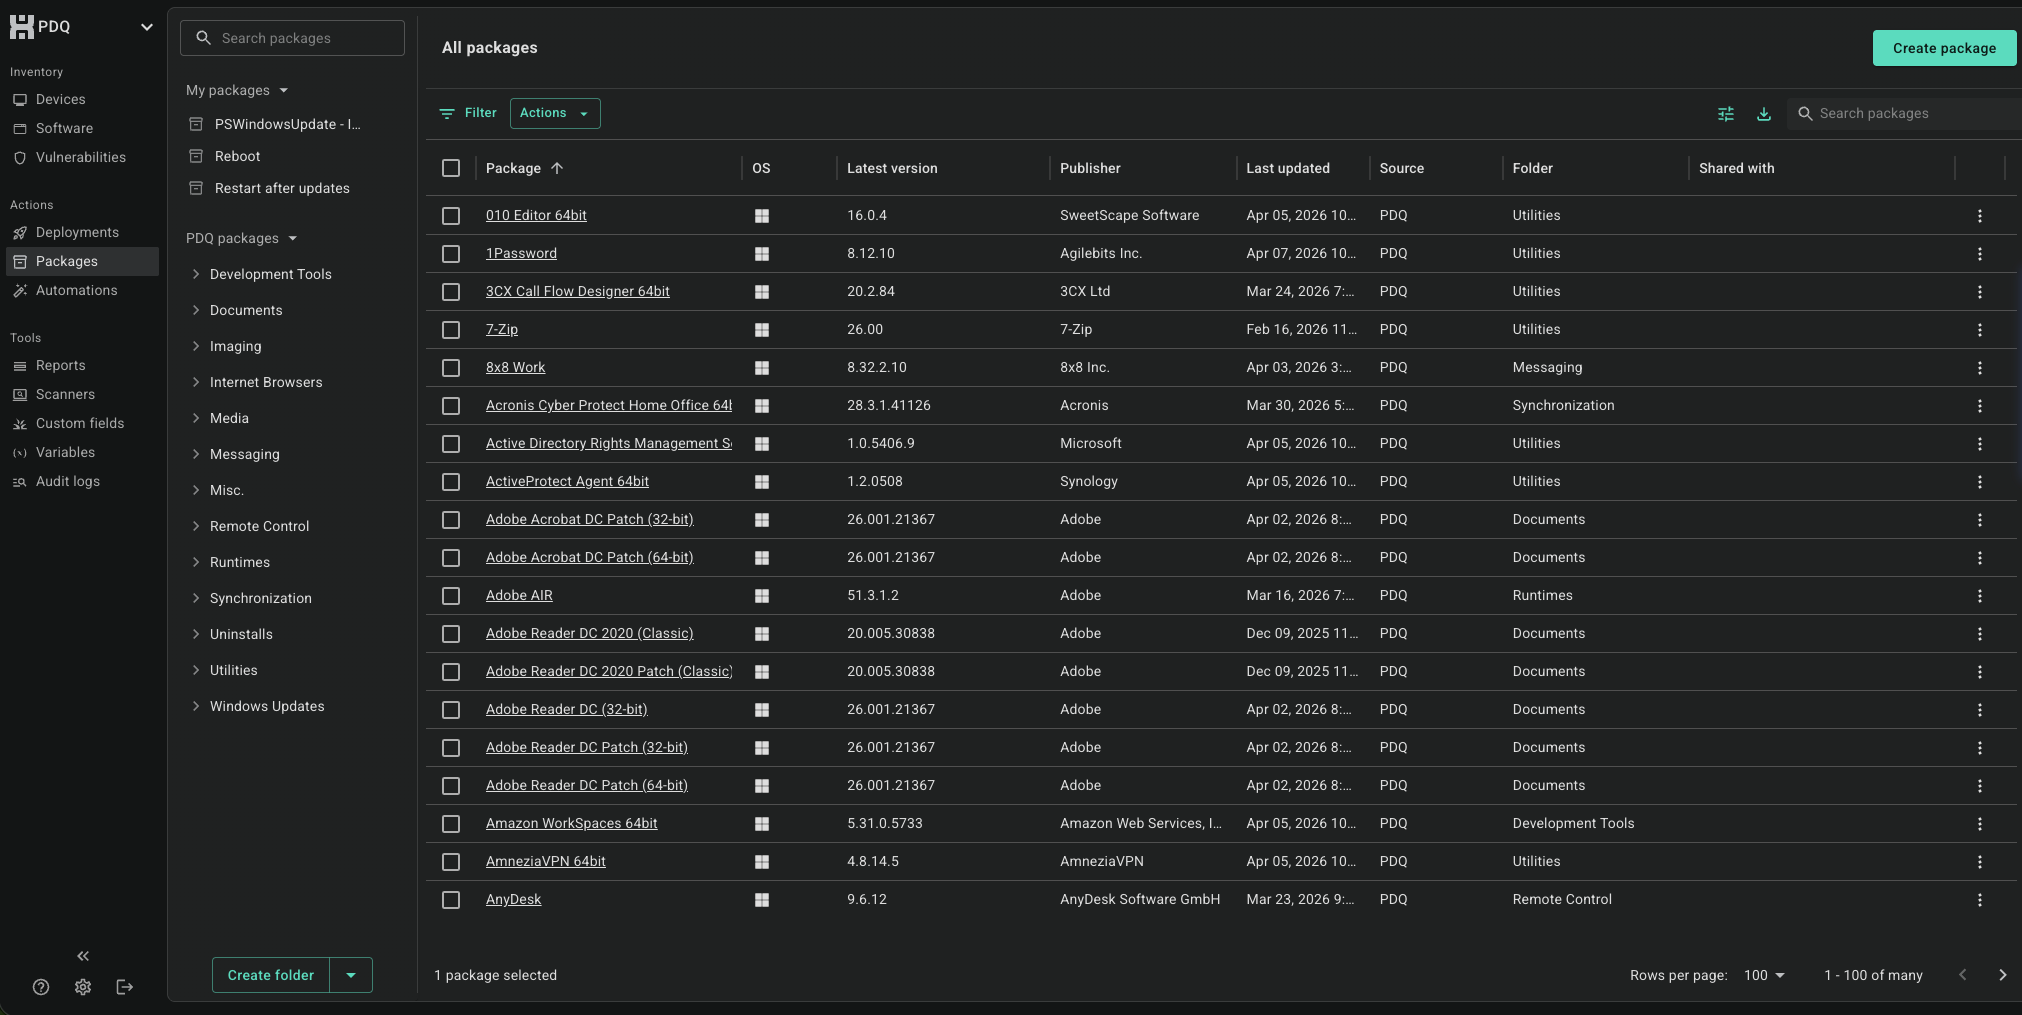The image size is (2022, 1015).
Task: Navigate to Vulnerabilities in sidebar
Action: click(80, 157)
